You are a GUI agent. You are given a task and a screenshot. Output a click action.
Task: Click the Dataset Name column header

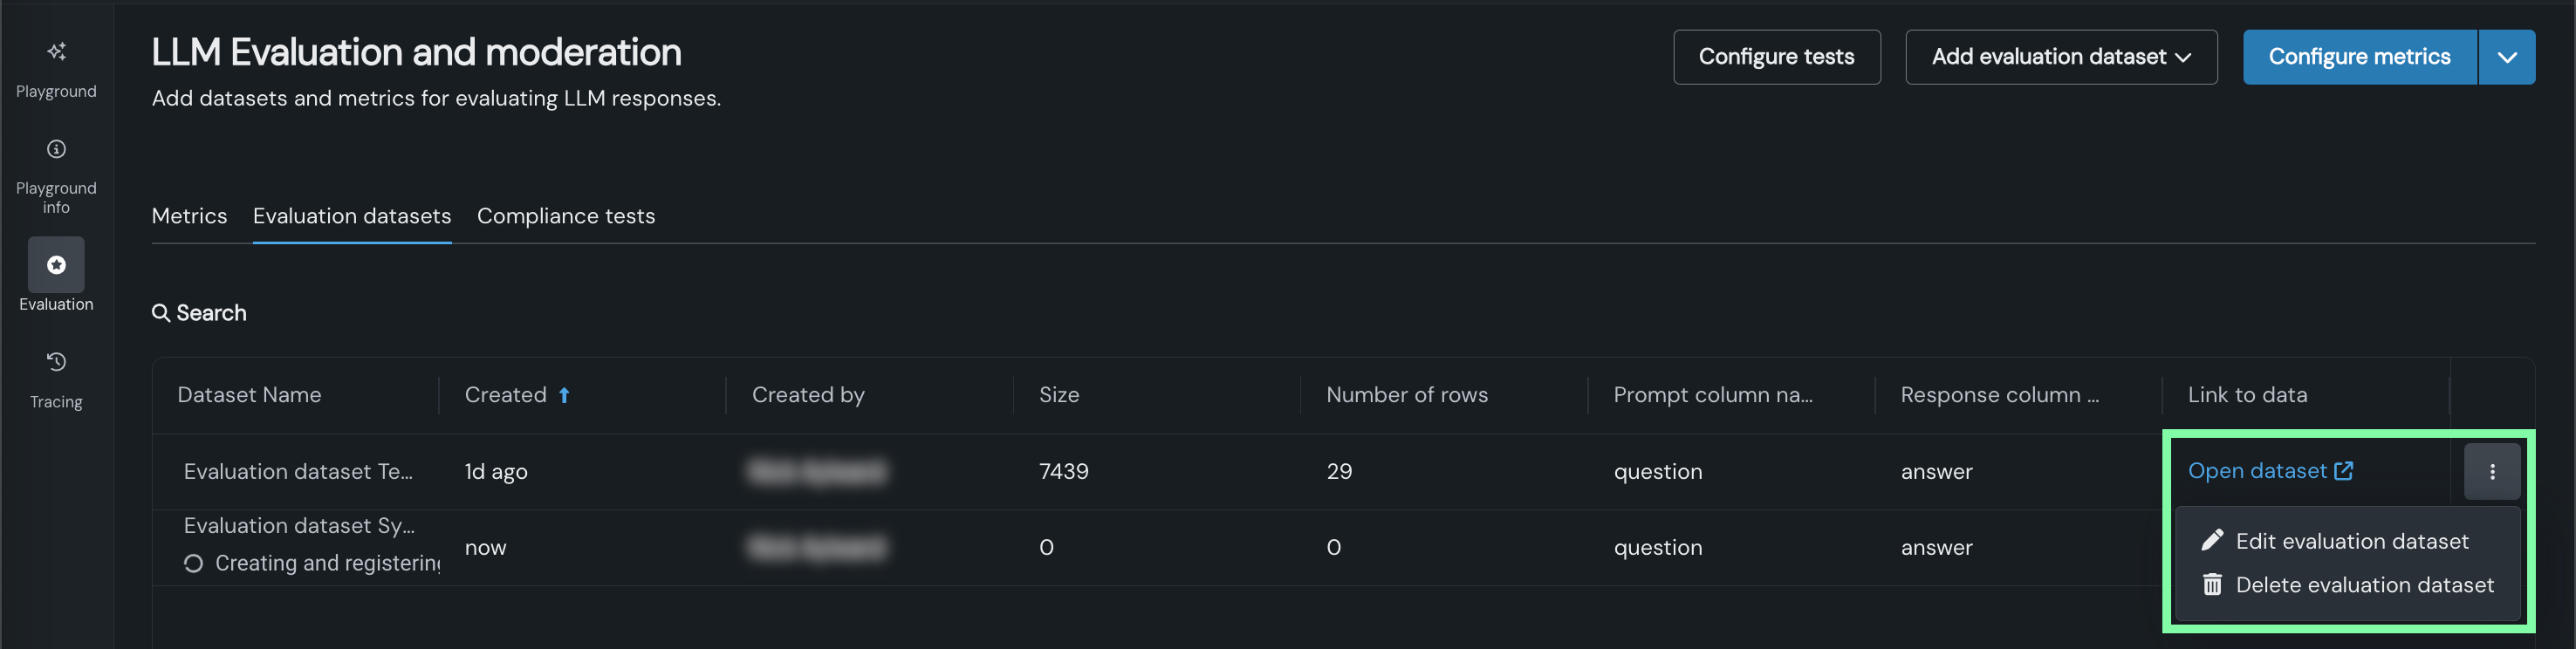tap(249, 396)
